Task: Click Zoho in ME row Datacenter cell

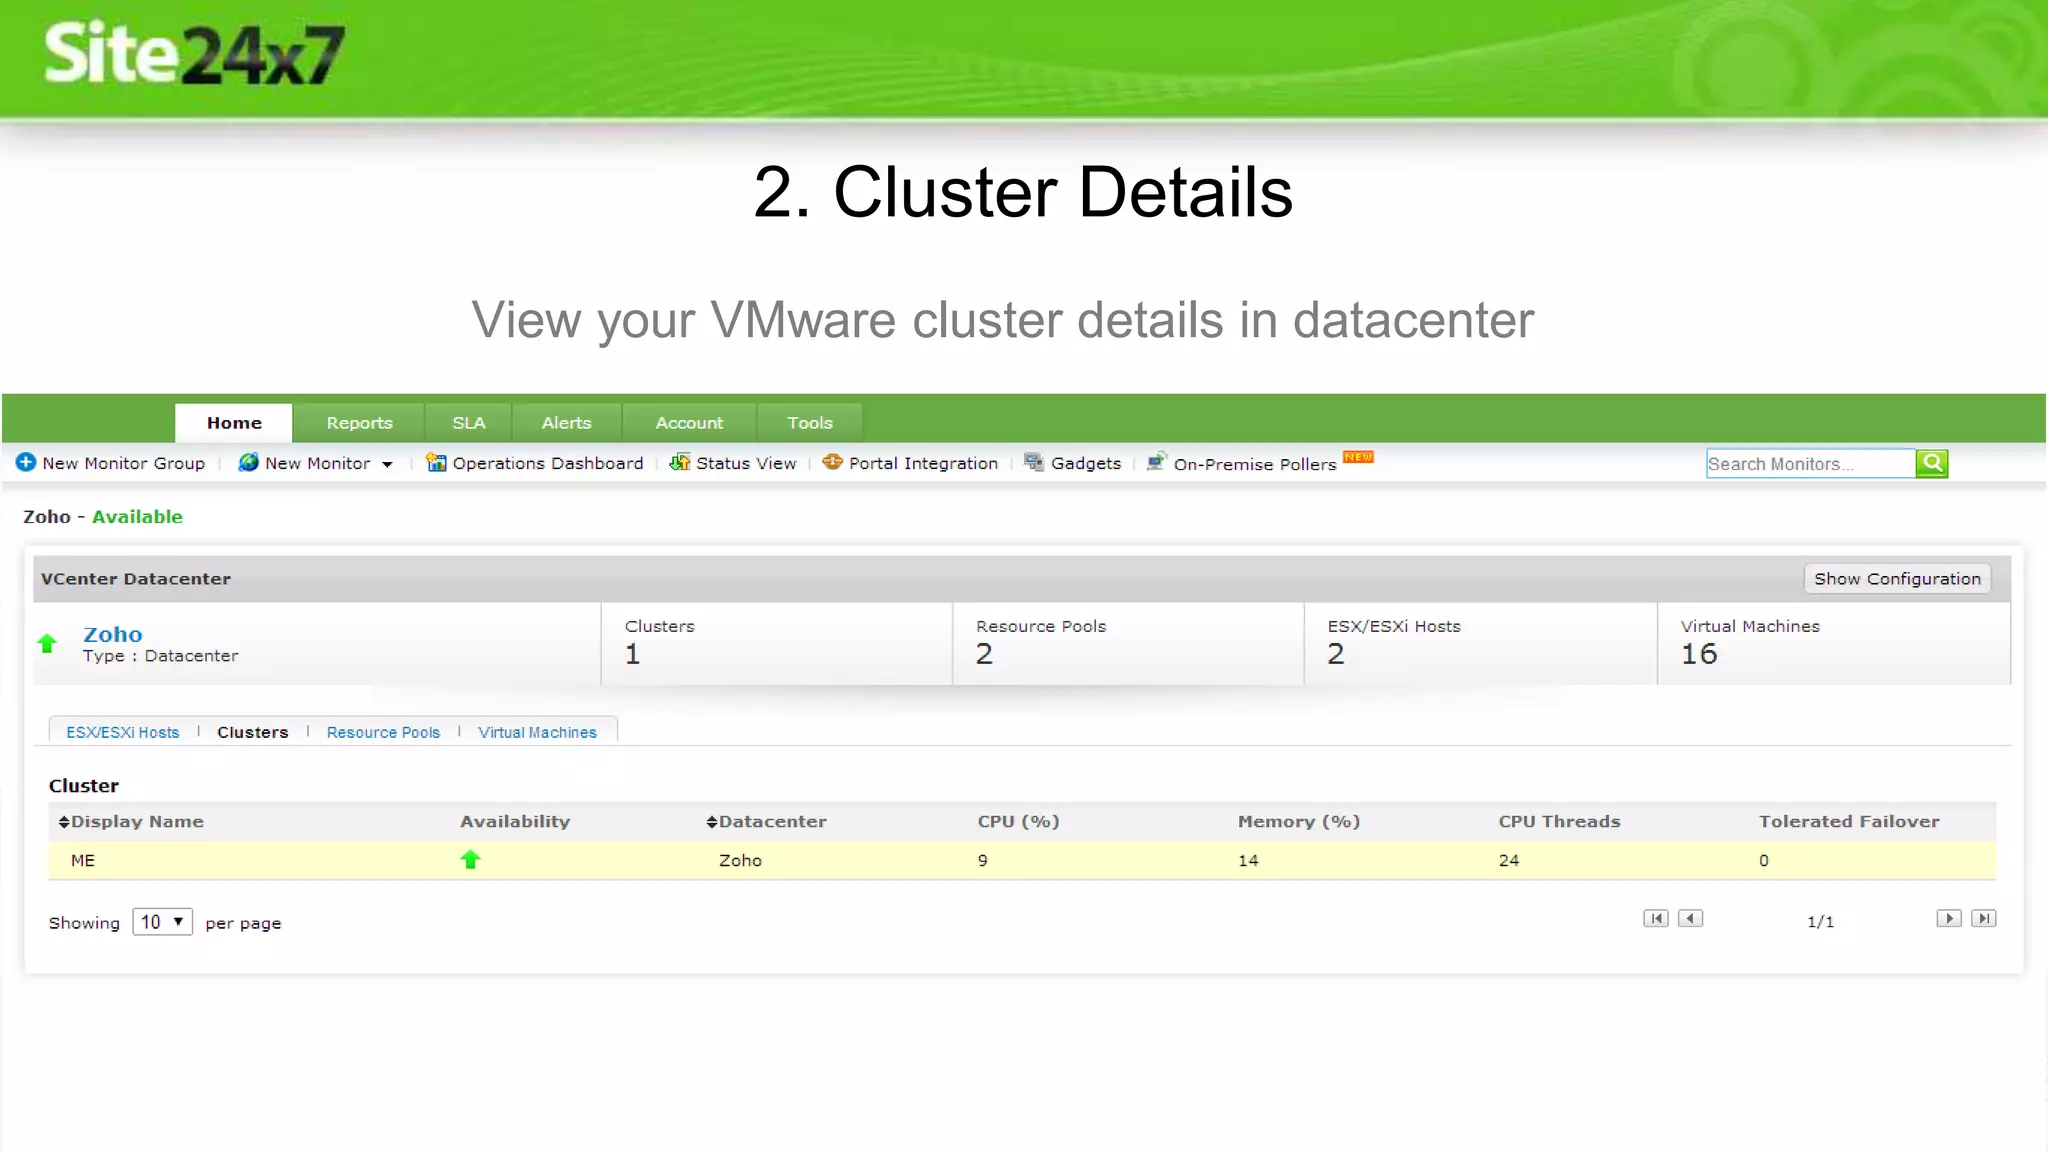Action: (x=740, y=860)
